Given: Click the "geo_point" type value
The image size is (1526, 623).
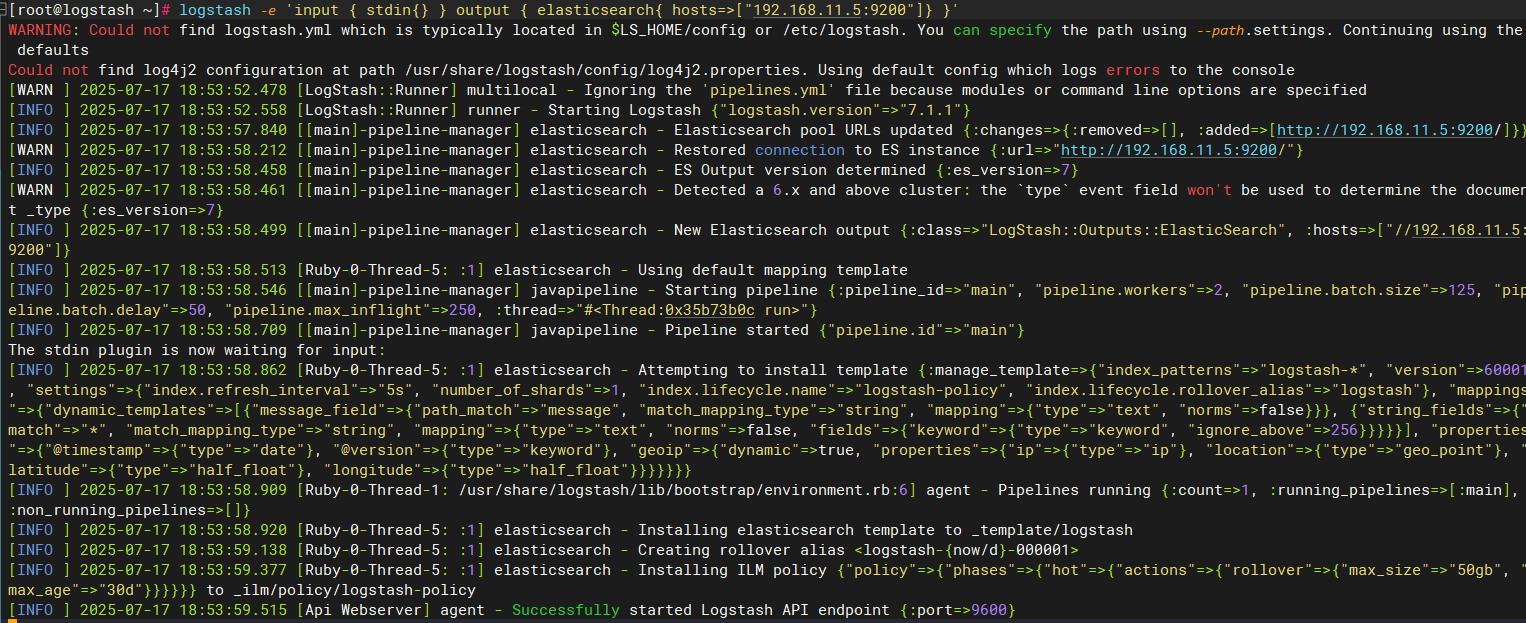Looking at the screenshot, I should point(1441,450).
